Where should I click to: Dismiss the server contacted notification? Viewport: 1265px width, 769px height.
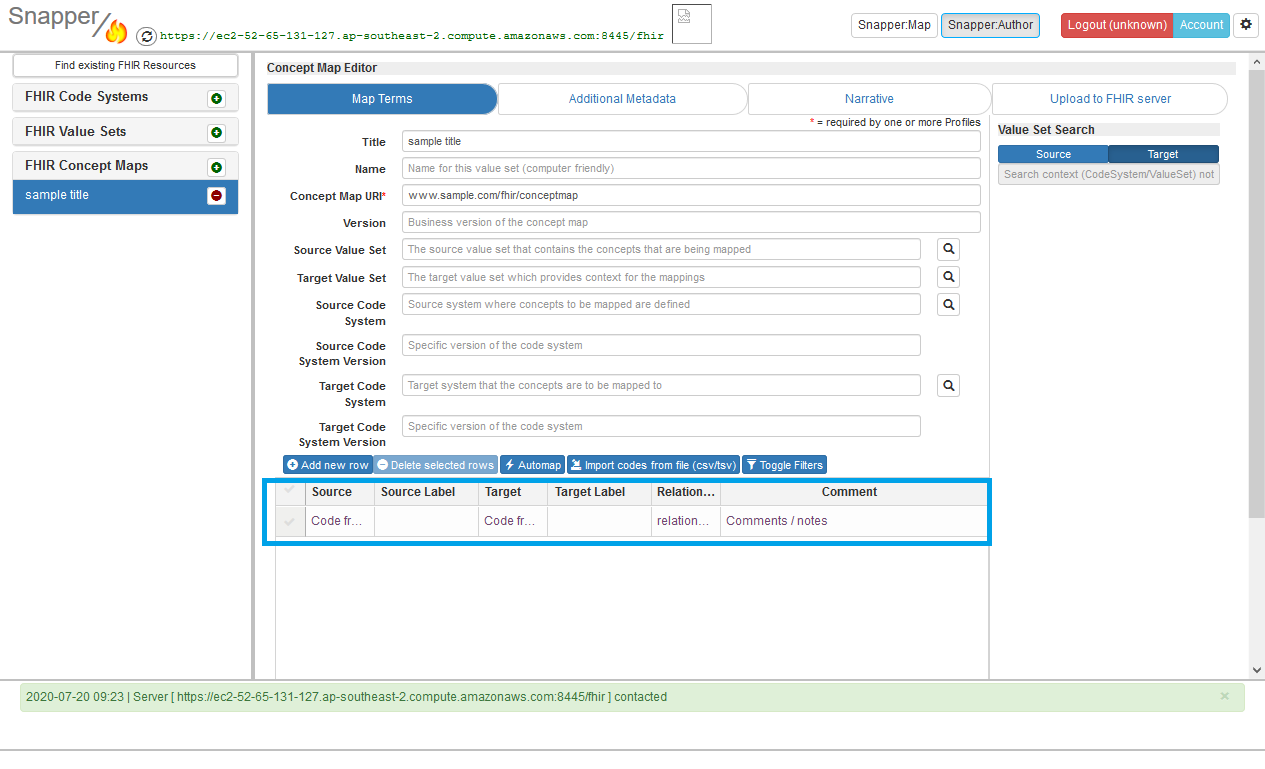click(1224, 696)
